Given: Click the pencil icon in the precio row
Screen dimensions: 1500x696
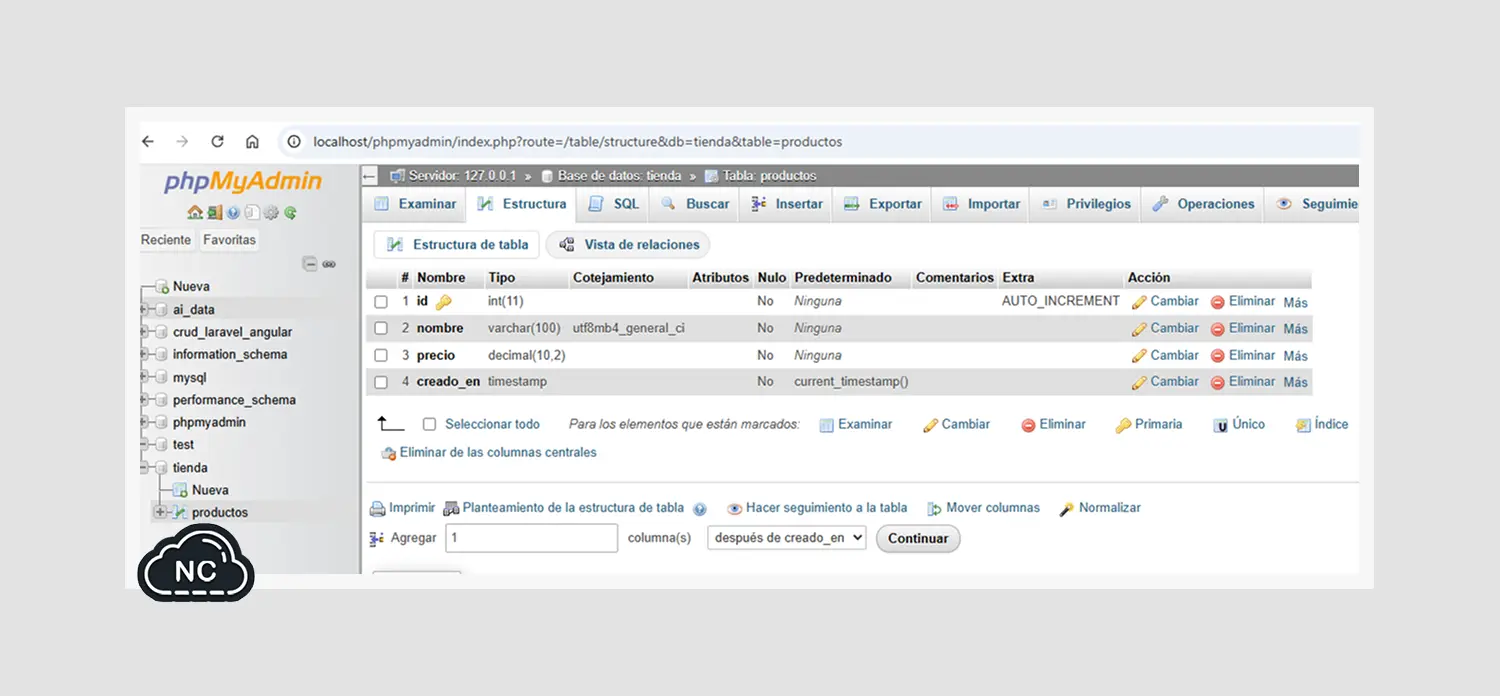Looking at the screenshot, I should [x=1139, y=356].
